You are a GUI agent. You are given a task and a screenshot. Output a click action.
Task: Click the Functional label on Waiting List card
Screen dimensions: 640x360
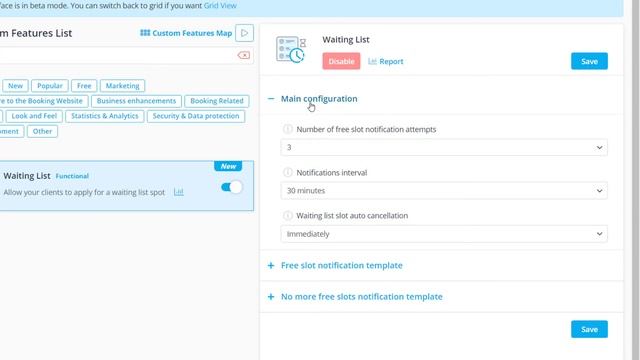click(72, 176)
